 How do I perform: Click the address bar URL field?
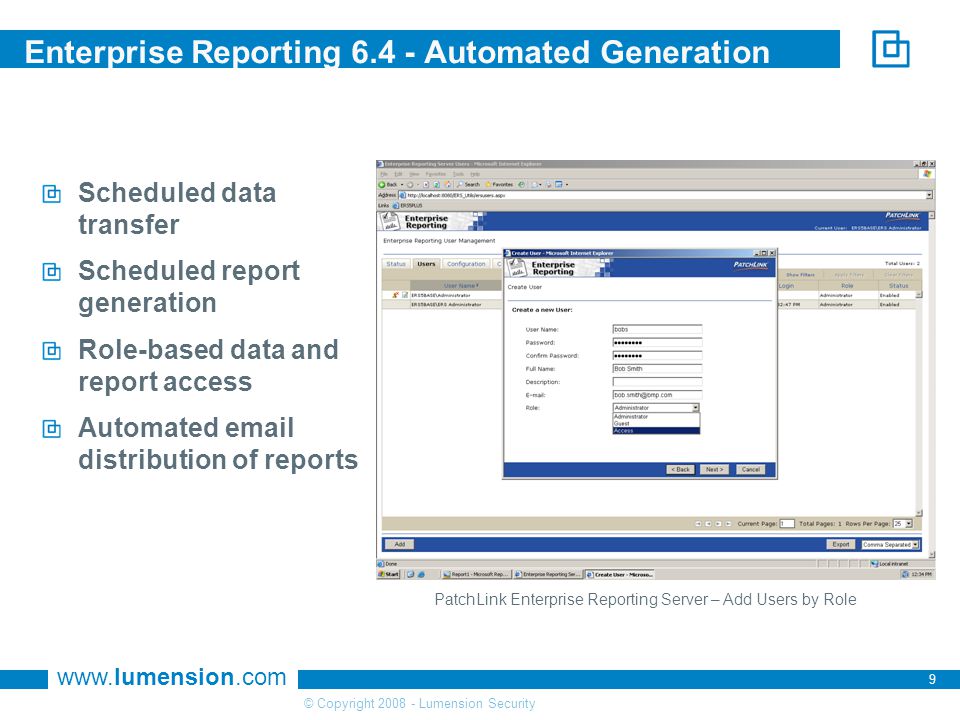[x=661, y=195]
